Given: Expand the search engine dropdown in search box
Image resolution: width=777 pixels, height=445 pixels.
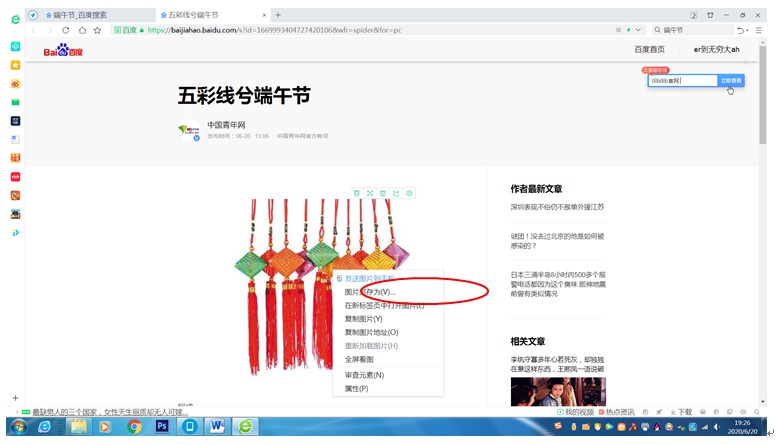Looking at the screenshot, I should tap(656, 30).
